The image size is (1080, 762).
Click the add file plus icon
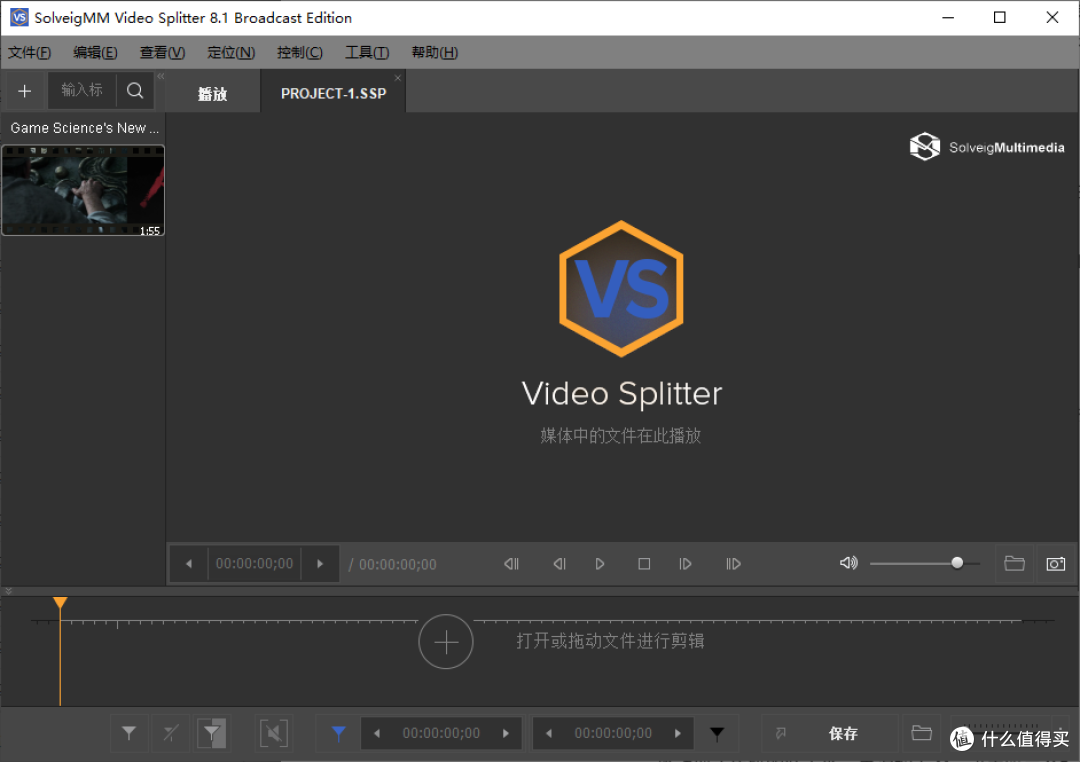(x=23, y=90)
